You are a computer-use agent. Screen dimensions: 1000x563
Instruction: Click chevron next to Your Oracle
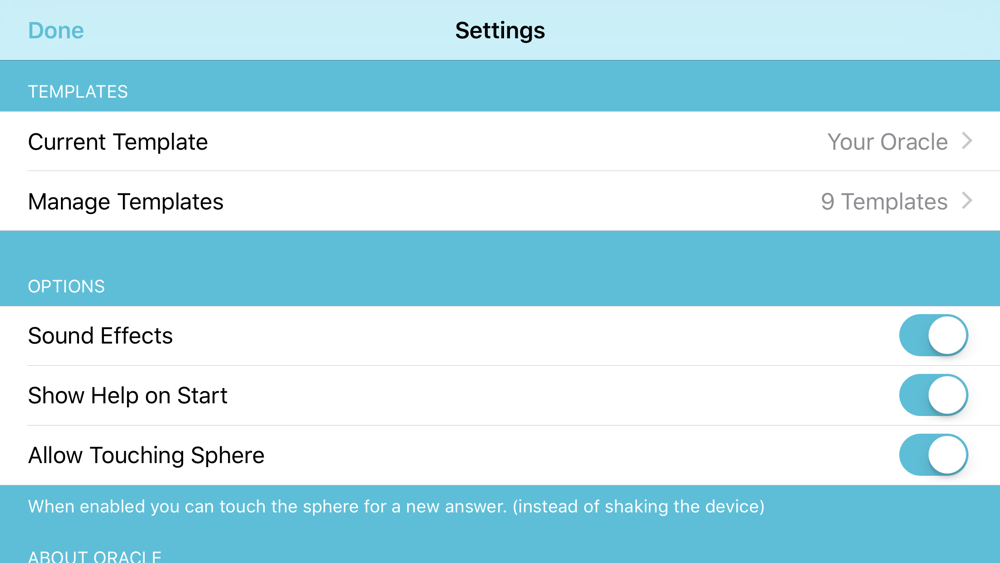coord(967,141)
